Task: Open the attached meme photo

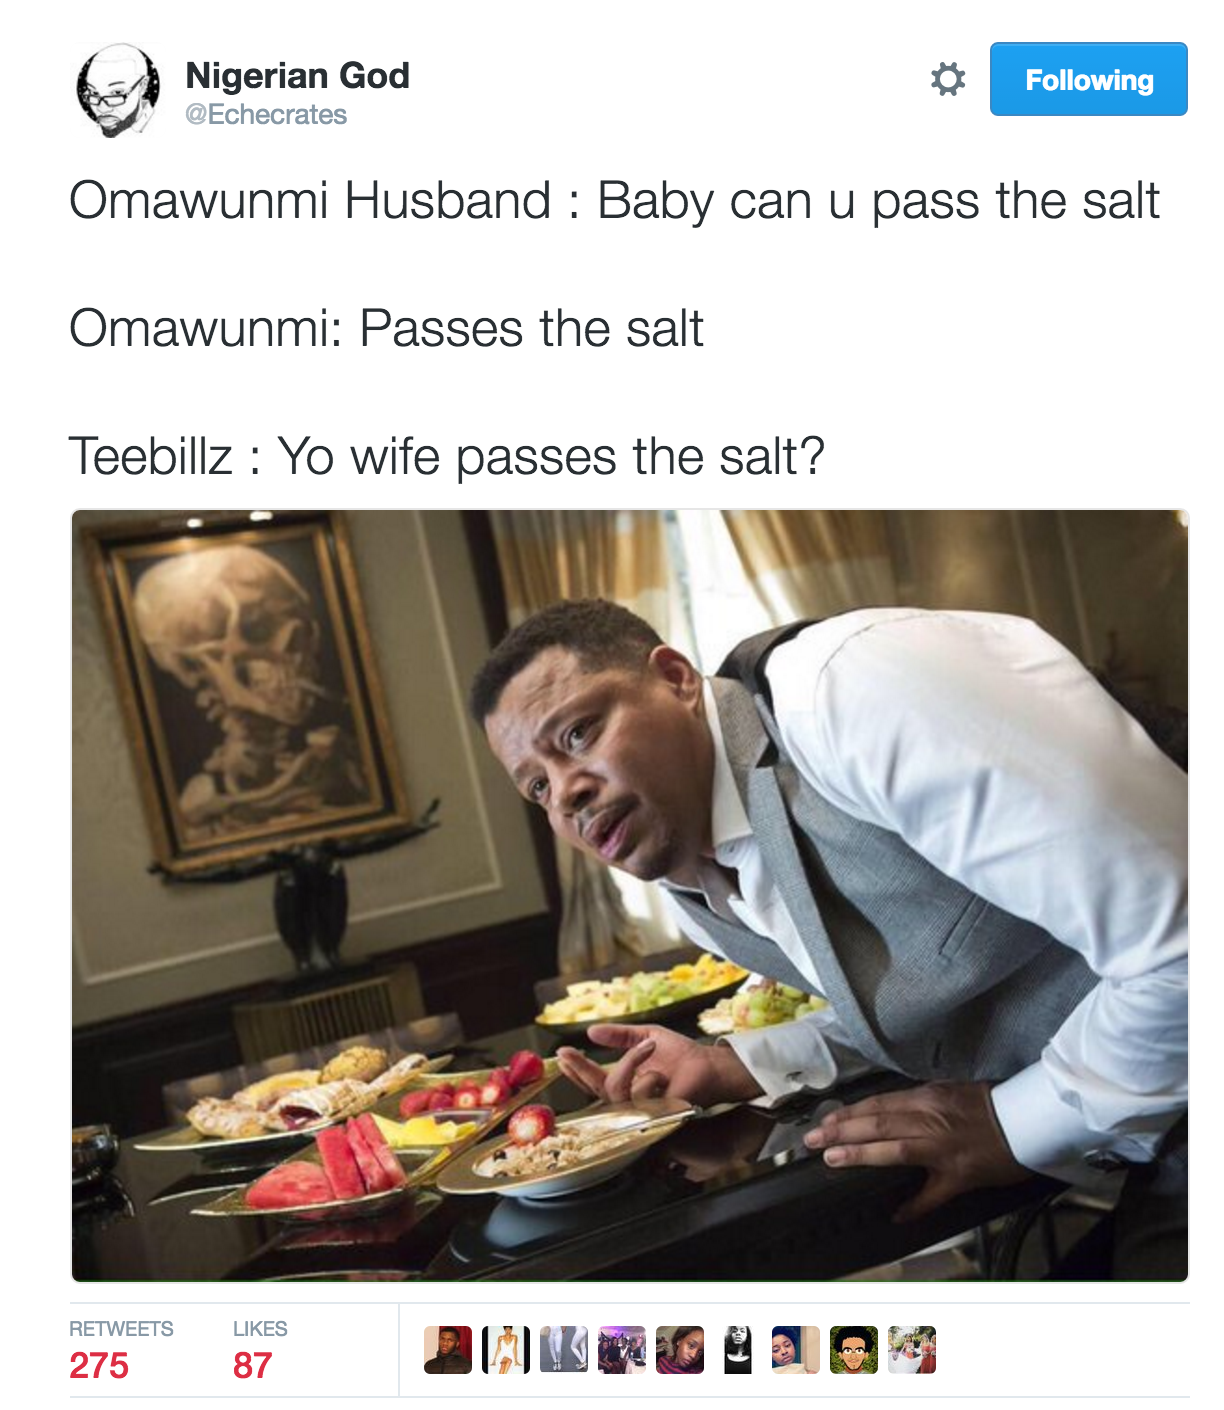Action: point(630,895)
